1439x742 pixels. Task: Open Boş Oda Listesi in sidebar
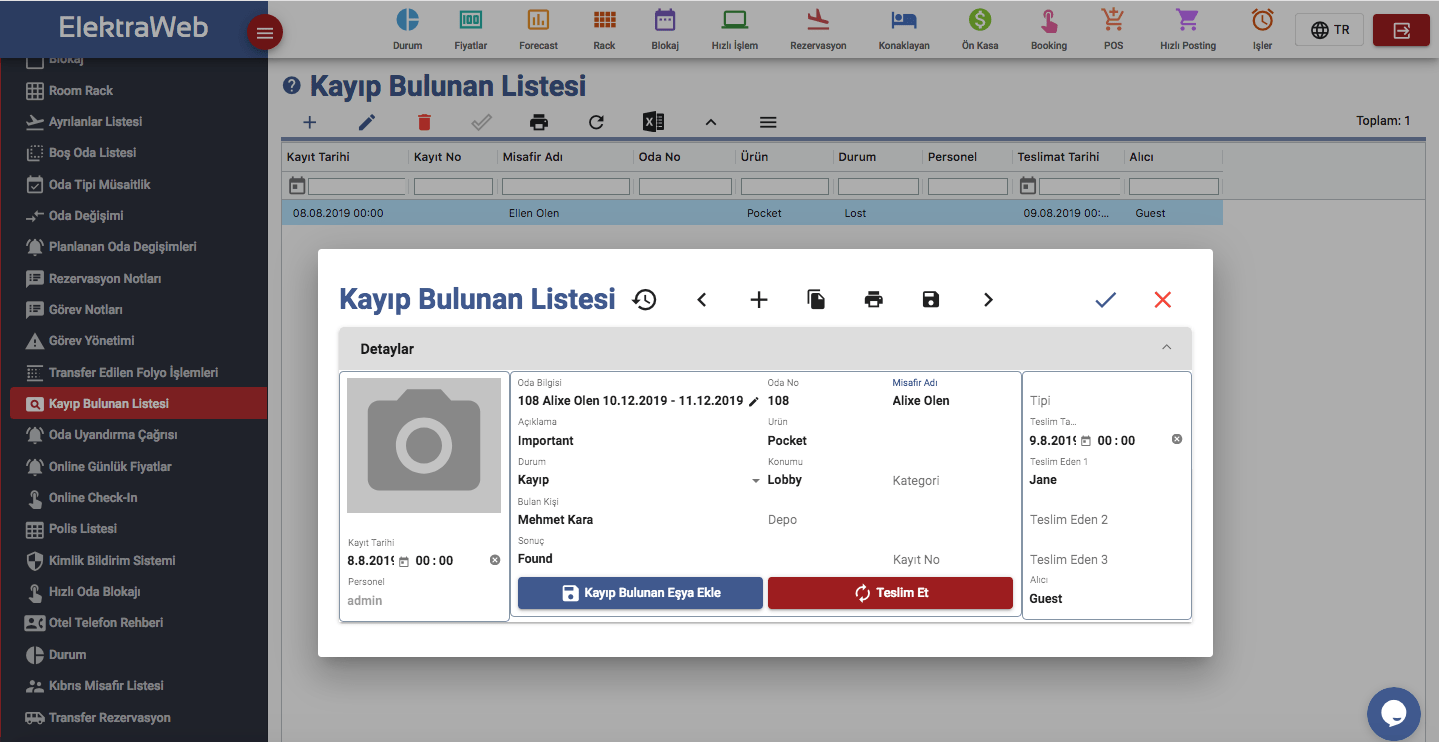point(92,152)
